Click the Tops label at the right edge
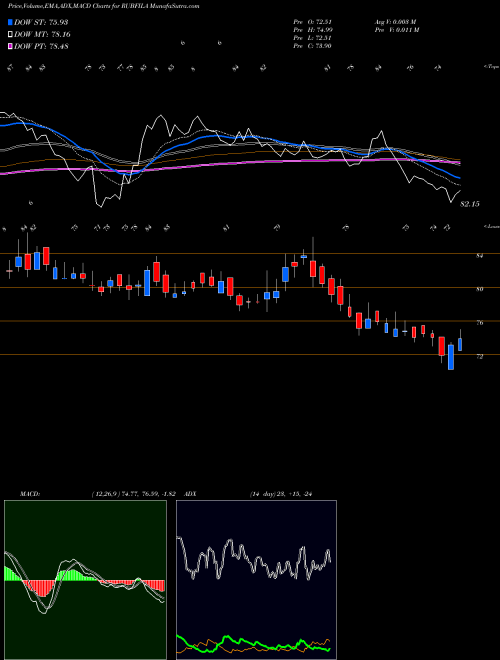This screenshot has height=660, width=500. click(492, 67)
